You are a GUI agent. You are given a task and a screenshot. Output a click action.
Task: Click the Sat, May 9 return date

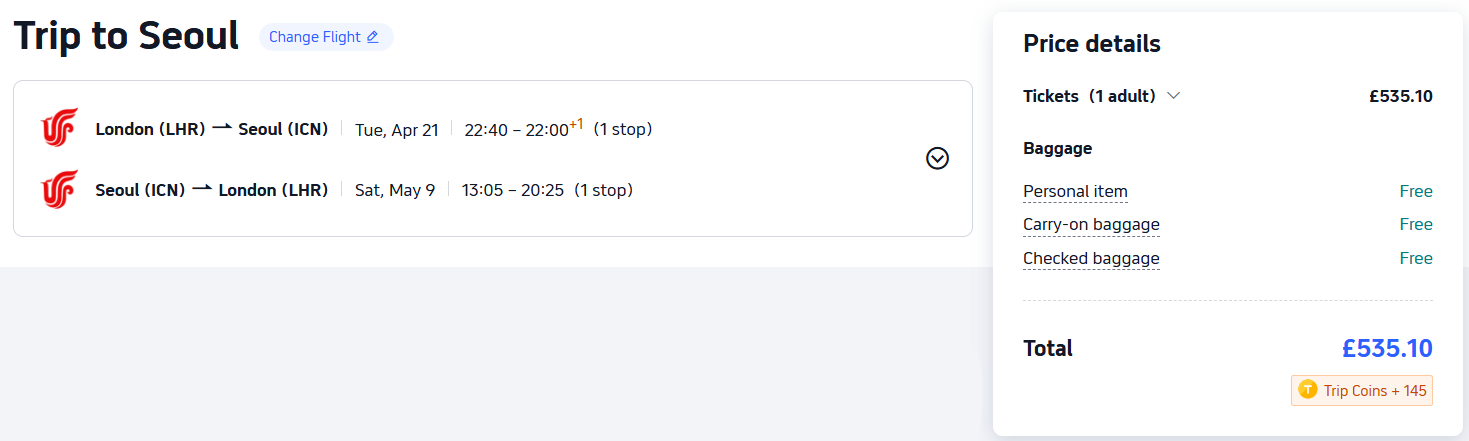click(395, 190)
